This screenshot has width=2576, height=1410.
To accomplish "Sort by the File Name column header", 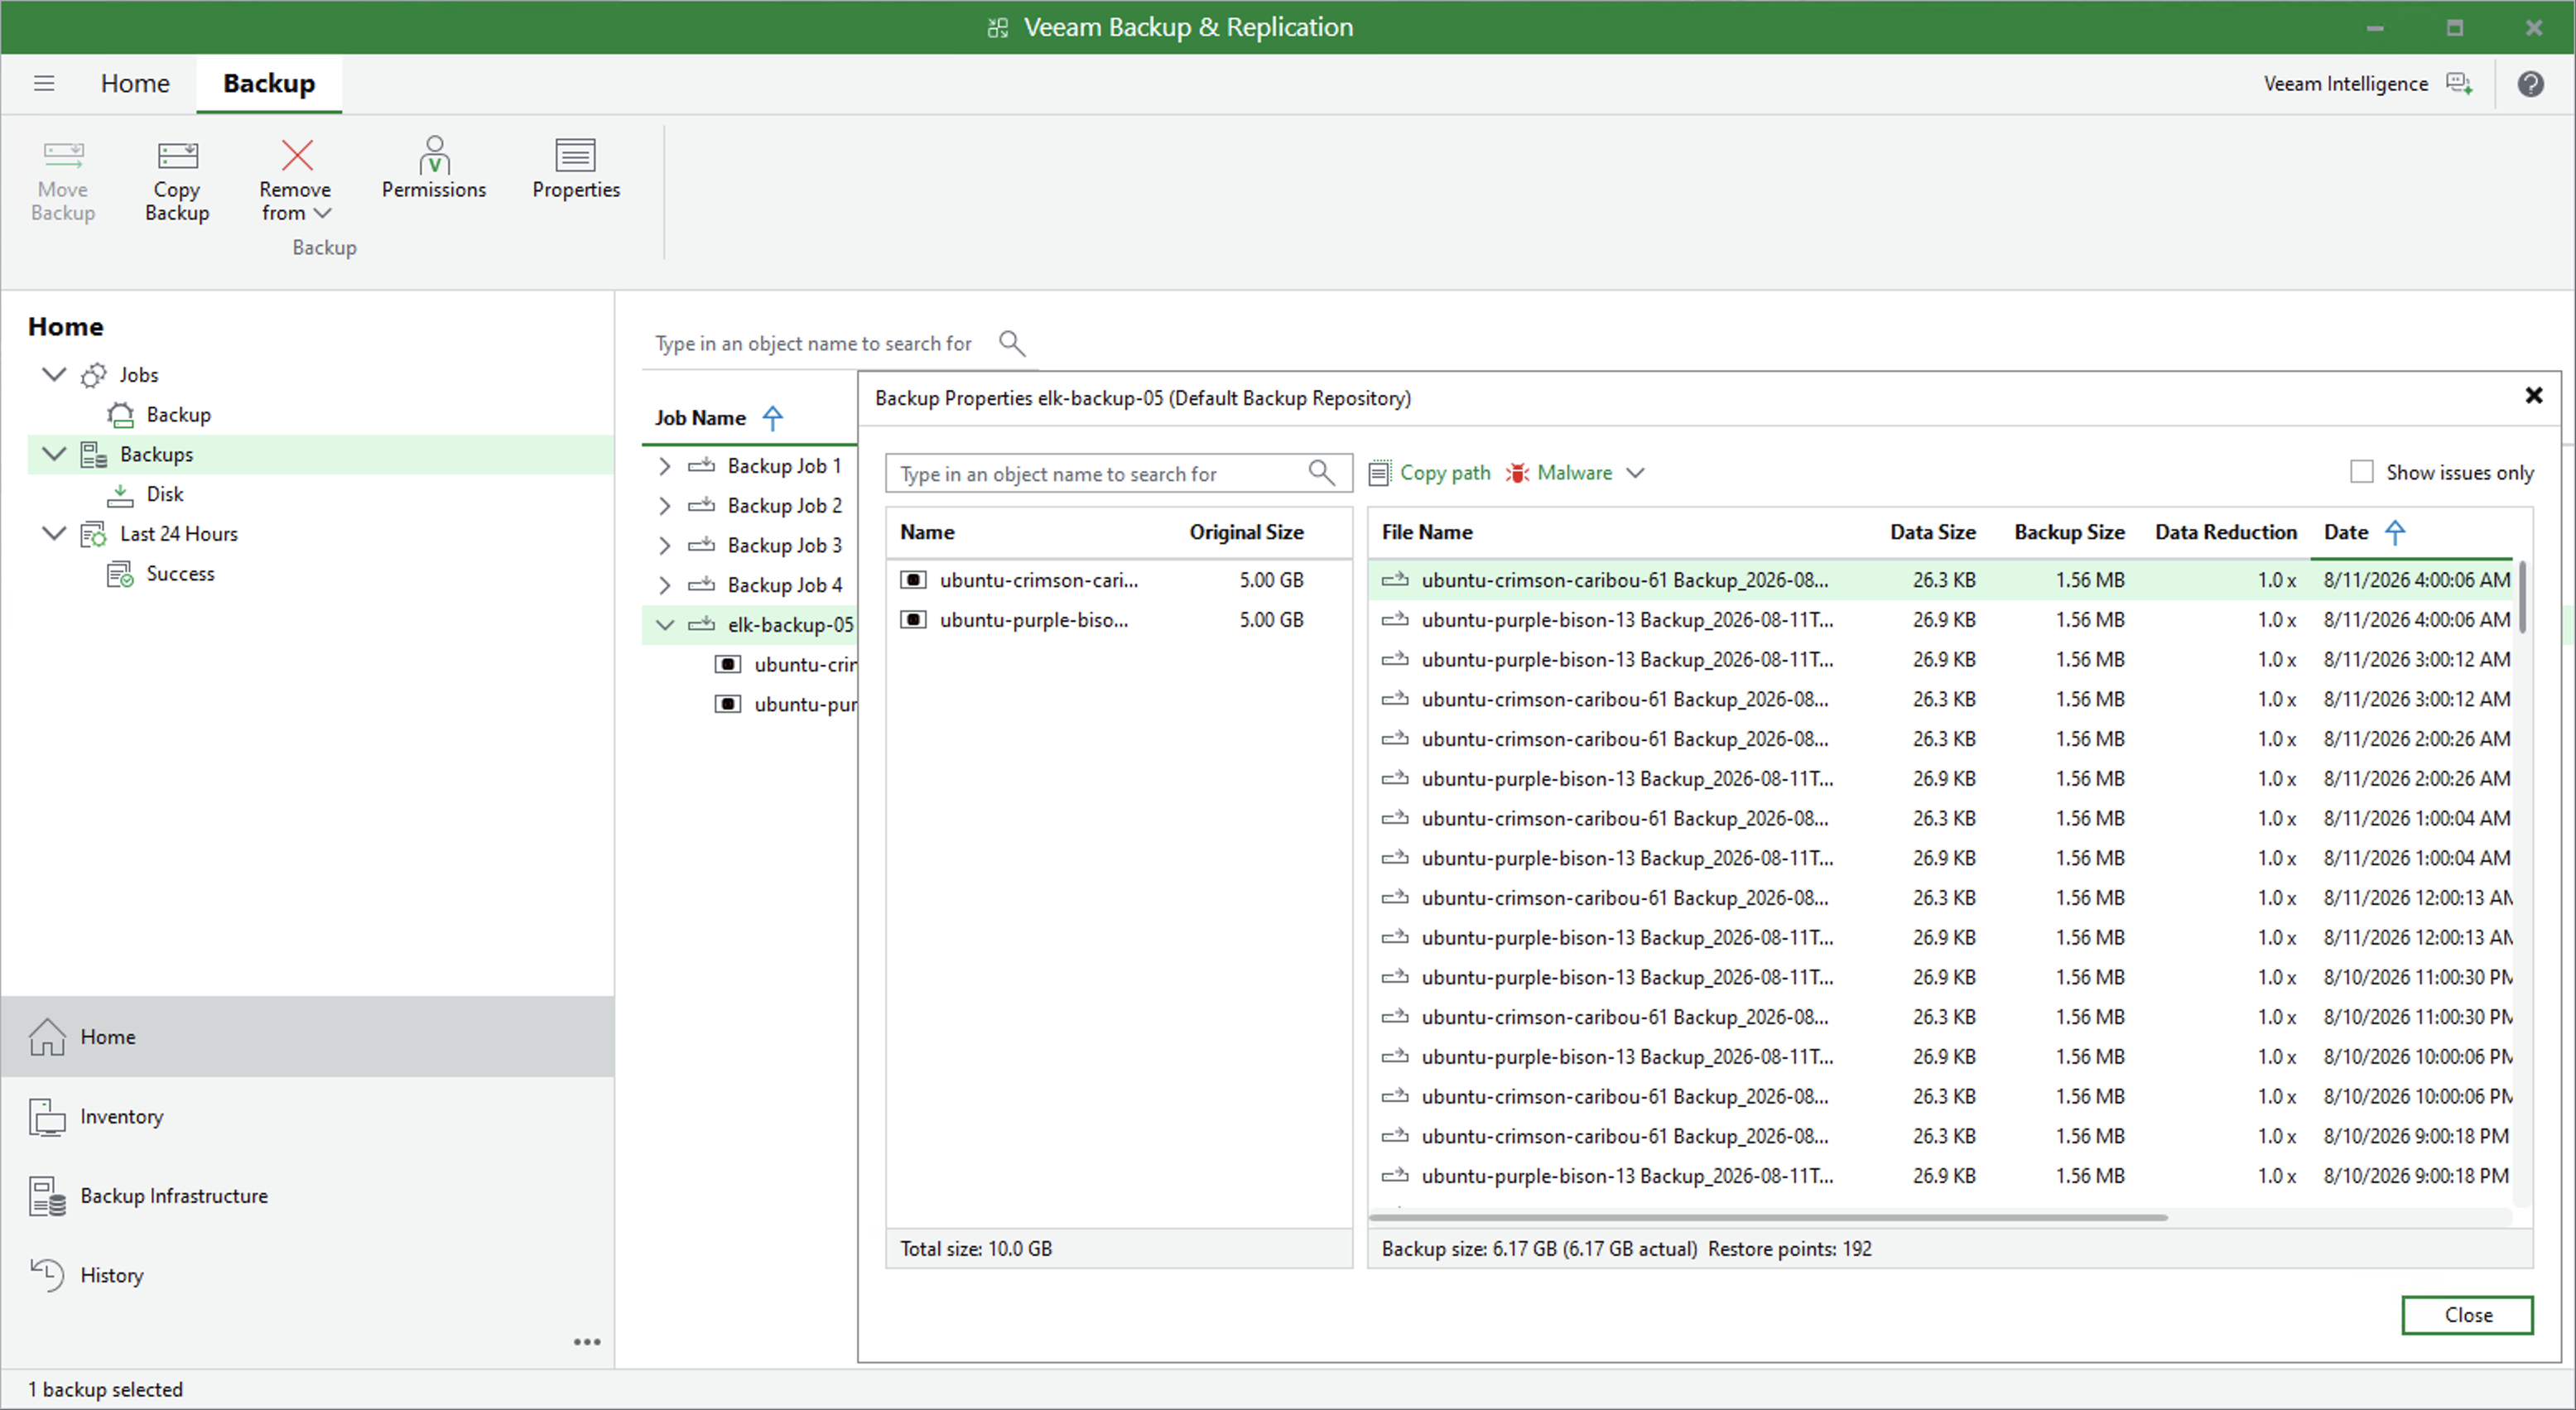I will pos(1427,532).
